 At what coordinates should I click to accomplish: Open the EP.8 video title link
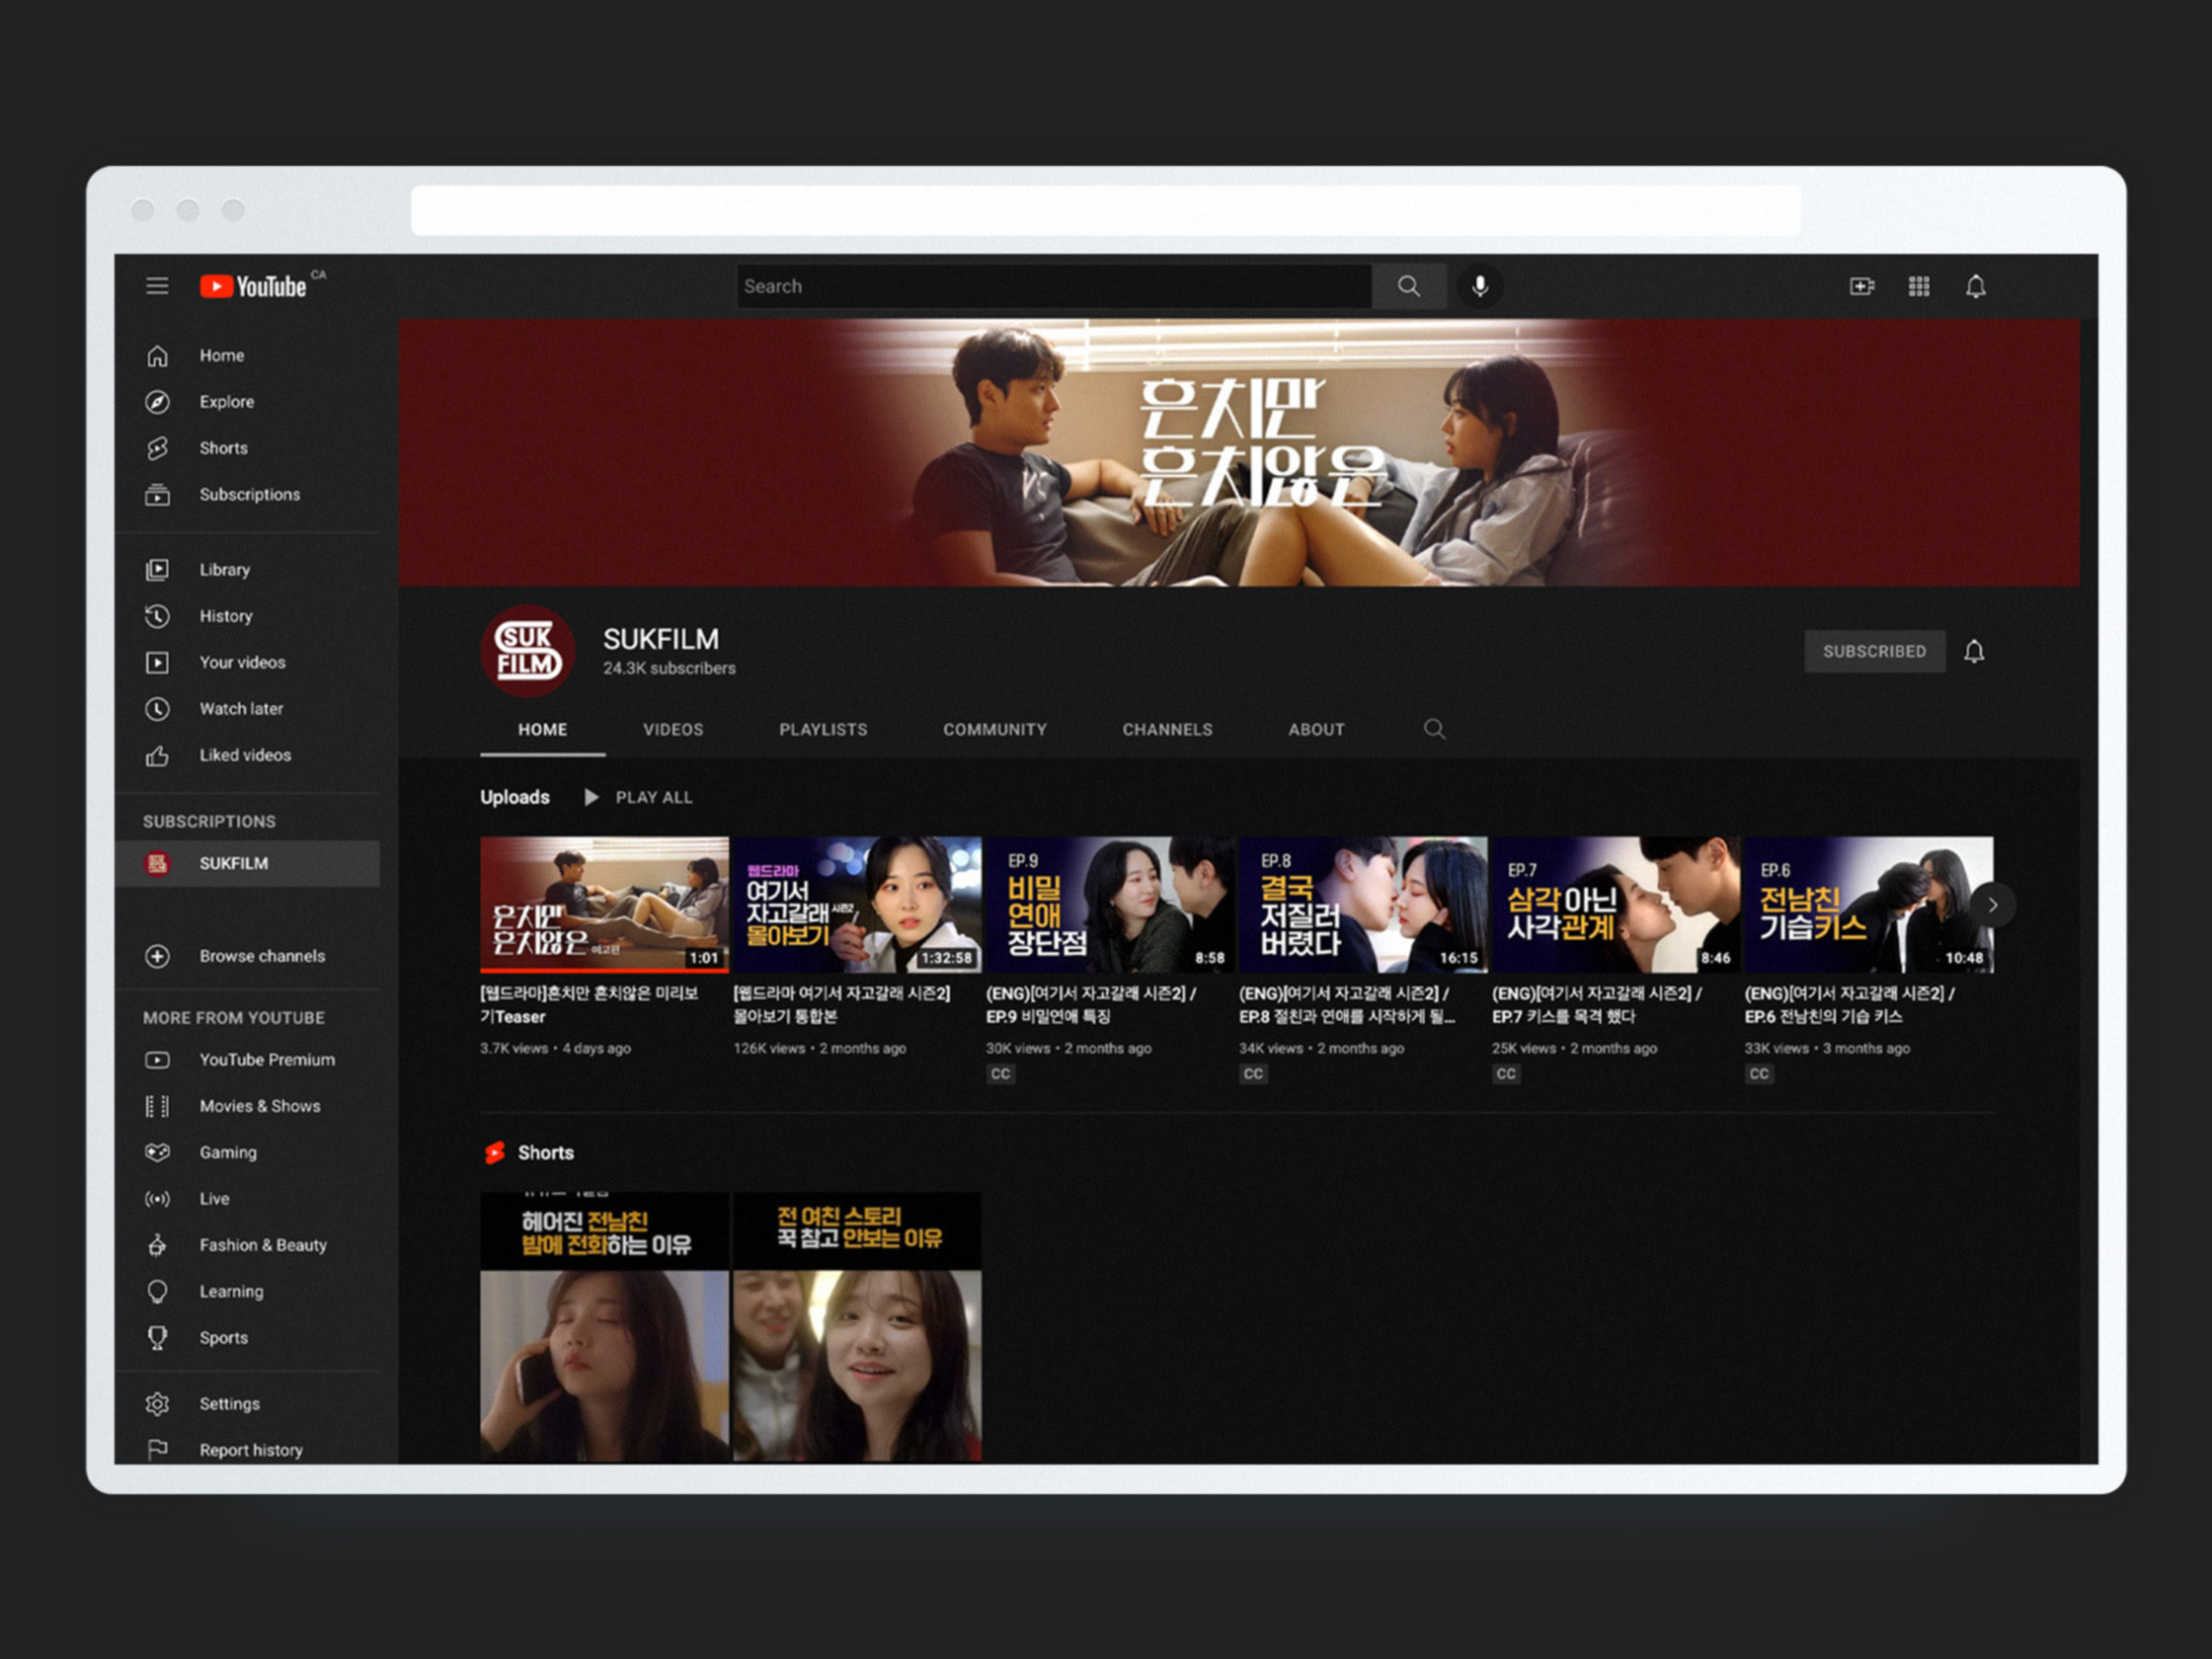point(1347,1005)
